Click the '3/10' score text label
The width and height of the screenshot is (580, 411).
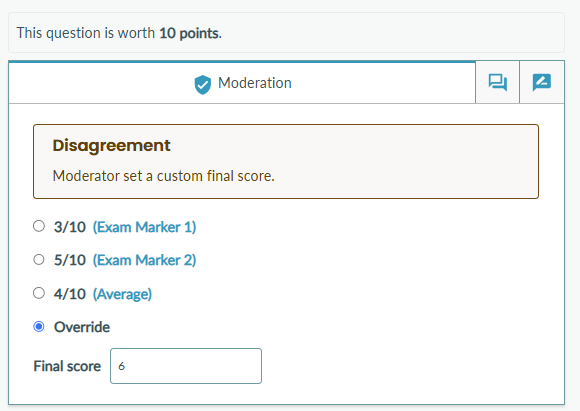point(70,227)
